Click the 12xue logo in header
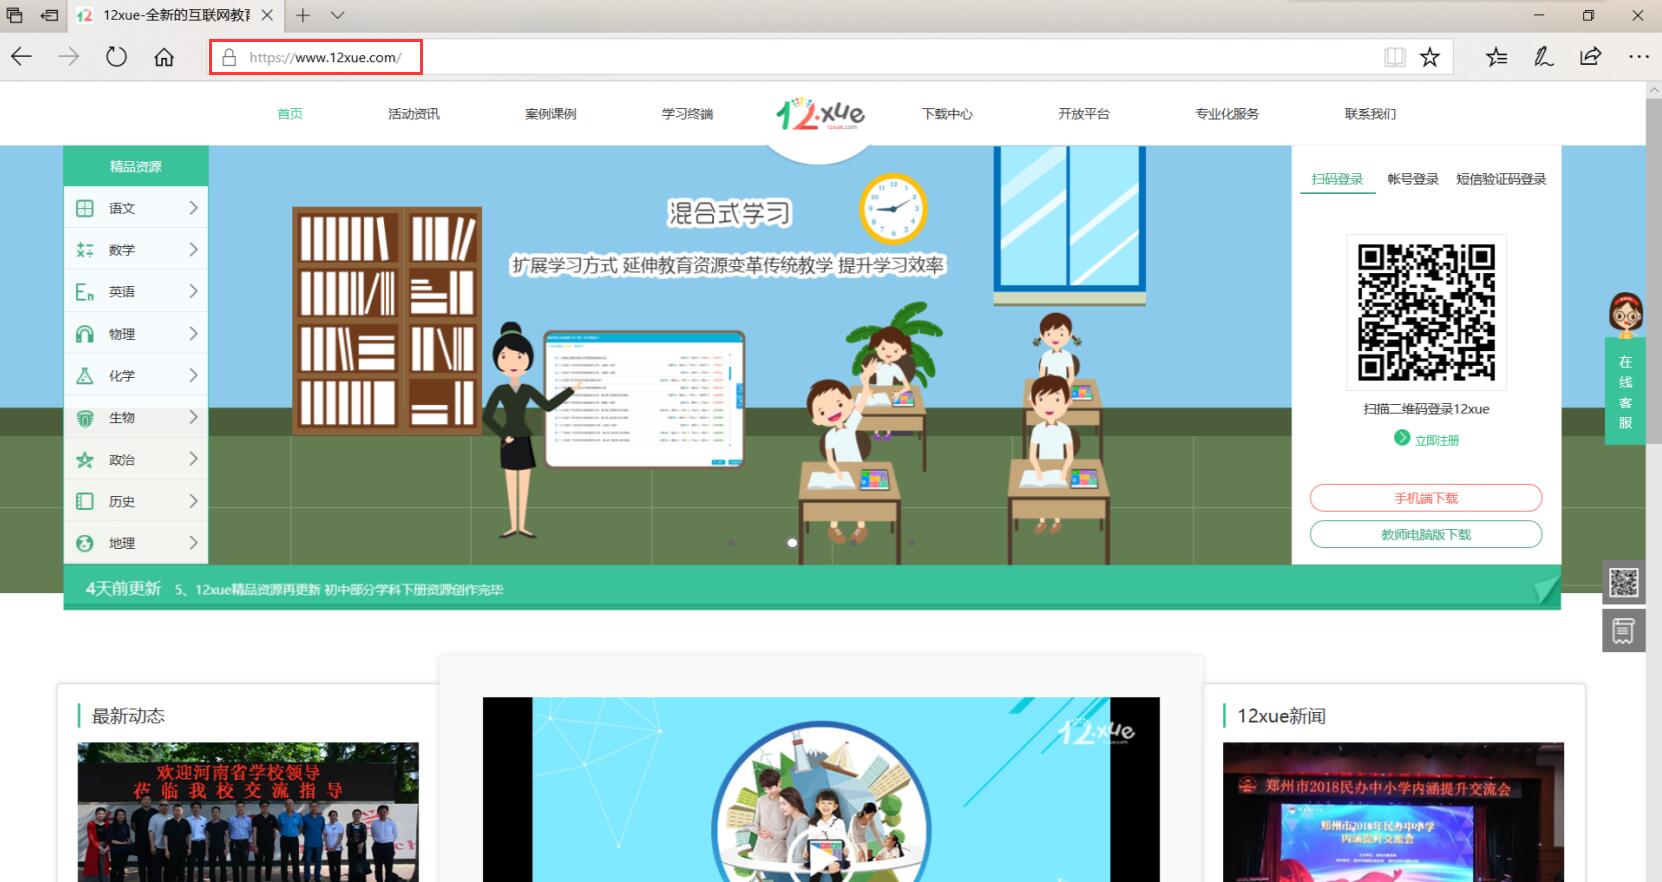This screenshot has height=882, width=1662. (x=820, y=114)
